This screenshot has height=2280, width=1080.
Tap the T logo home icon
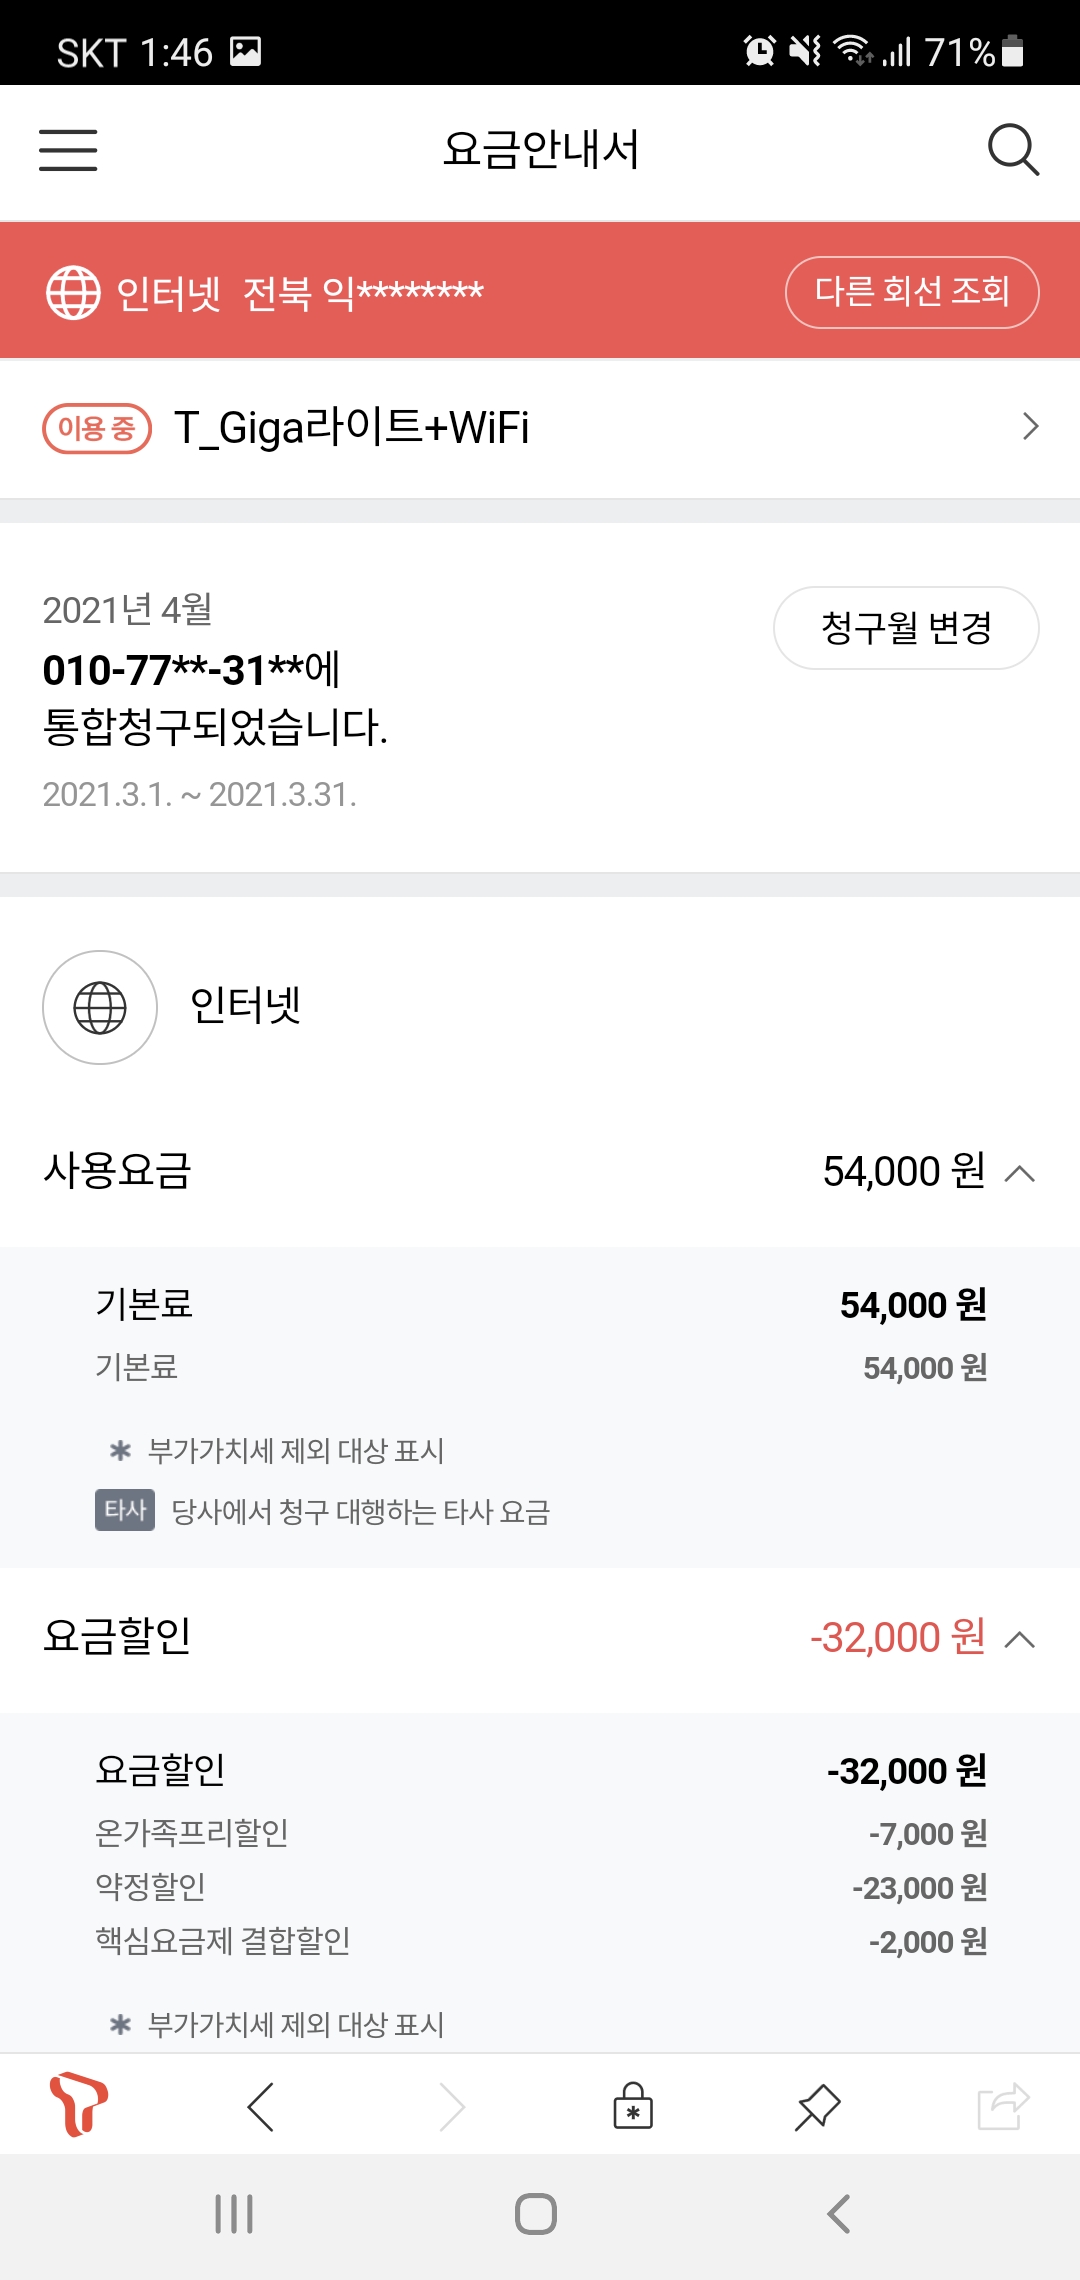coord(79,2104)
